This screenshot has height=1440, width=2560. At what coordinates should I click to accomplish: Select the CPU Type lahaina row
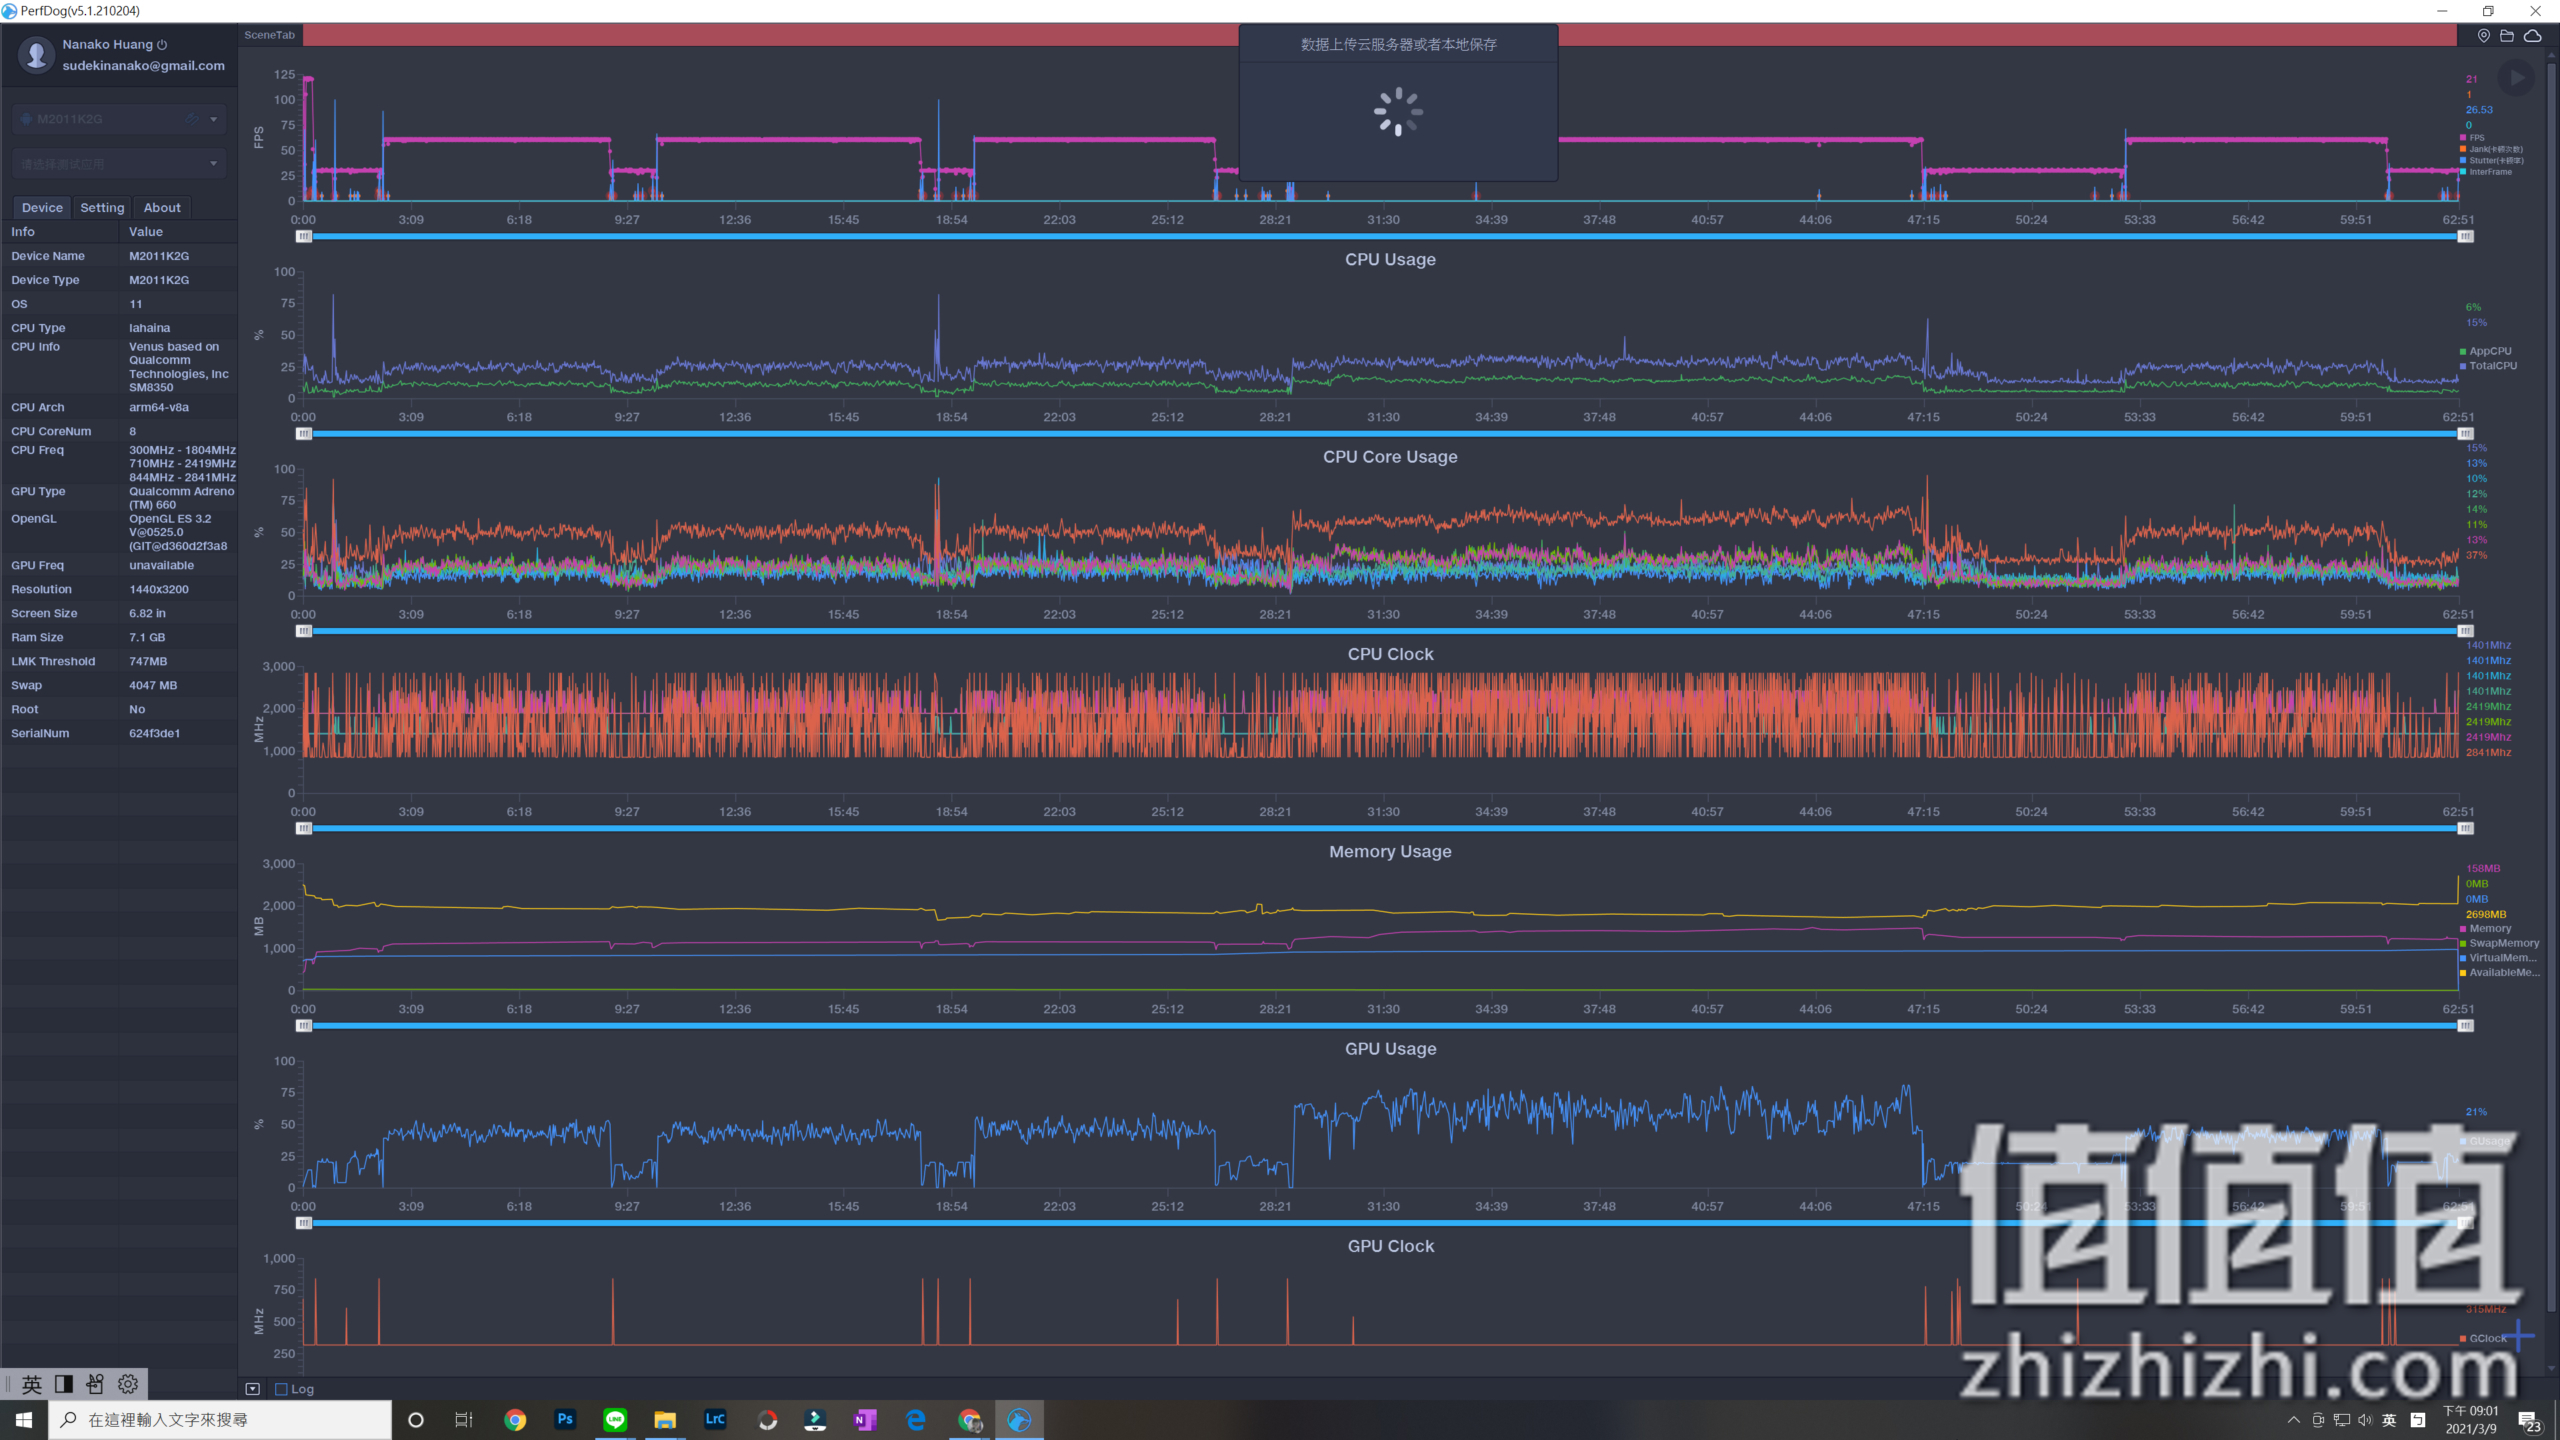(119, 328)
